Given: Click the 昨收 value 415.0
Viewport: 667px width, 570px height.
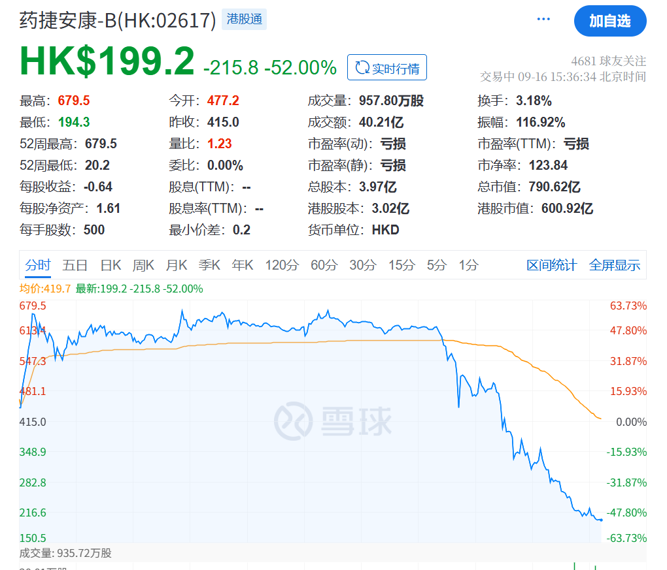Looking at the screenshot, I should (223, 123).
